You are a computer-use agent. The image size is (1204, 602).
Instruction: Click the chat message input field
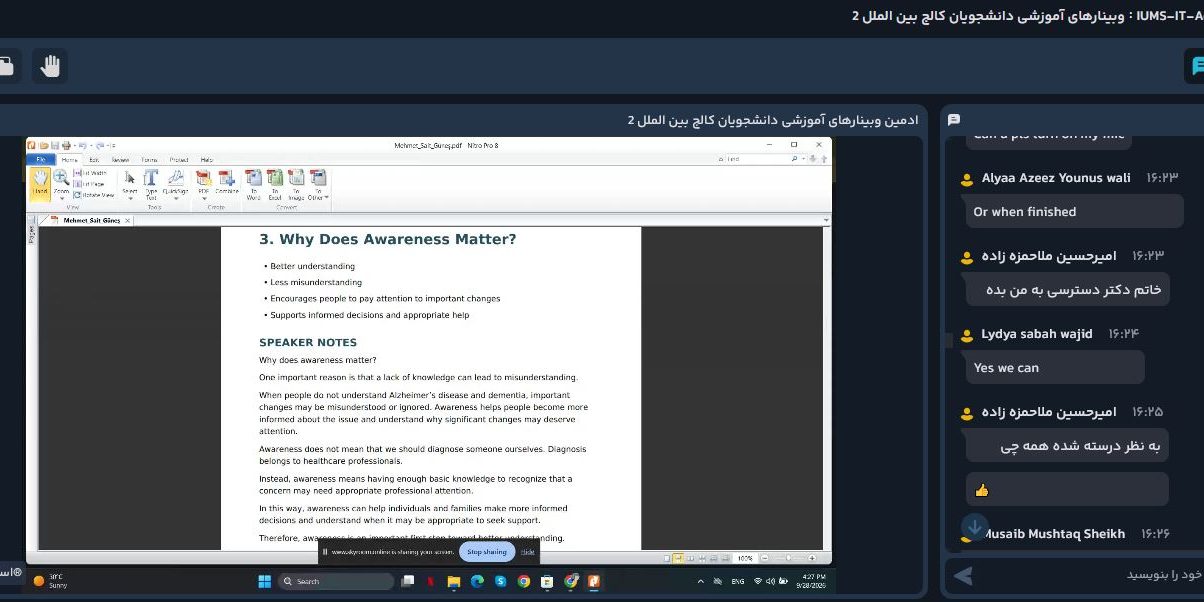point(1090,575)
